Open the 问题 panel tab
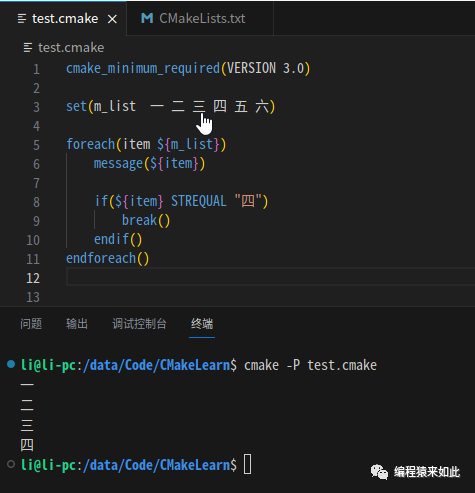 (x=31, y=324)
